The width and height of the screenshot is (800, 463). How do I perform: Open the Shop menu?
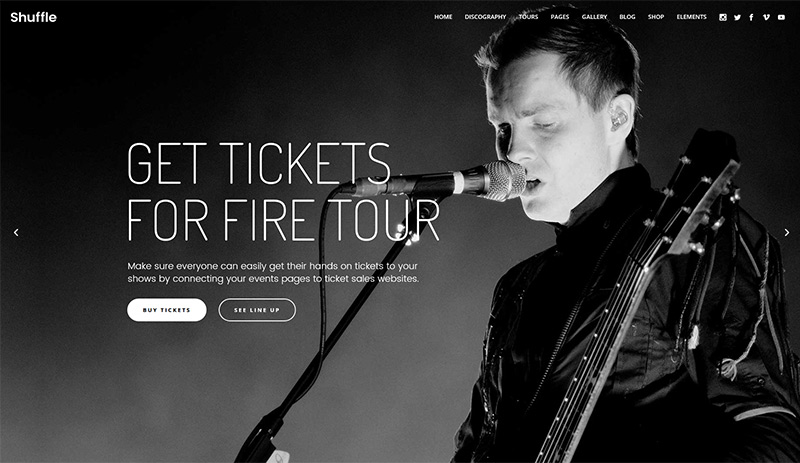click(x=656, y=17)
